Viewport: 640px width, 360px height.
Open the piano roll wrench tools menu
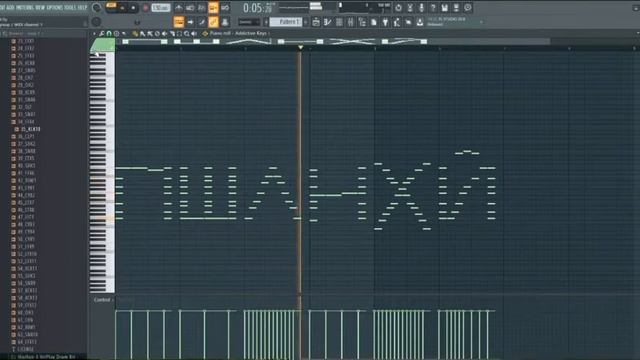102,33
